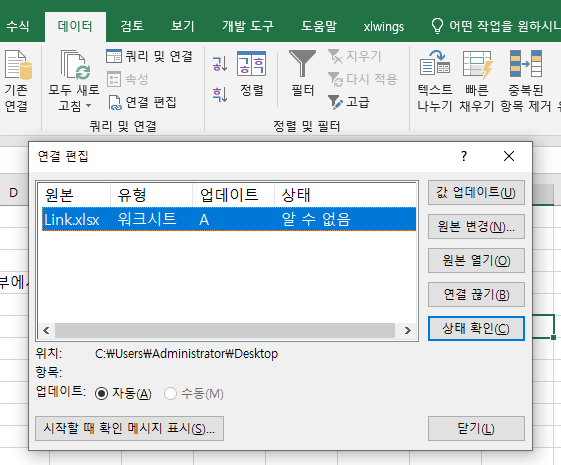Sort descending with the 내림차순 icon
The image size is (561, 465).
click(x=220, y=94)
